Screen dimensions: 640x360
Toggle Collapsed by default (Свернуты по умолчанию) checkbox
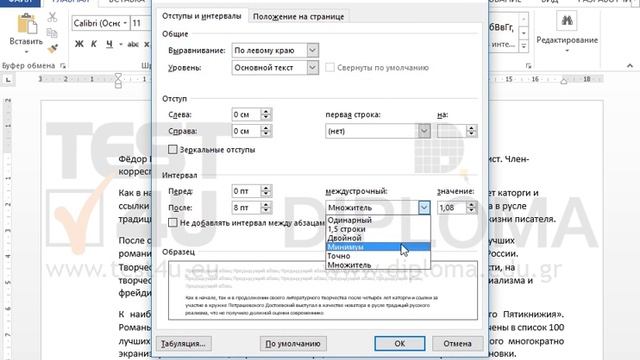(330, 67)
